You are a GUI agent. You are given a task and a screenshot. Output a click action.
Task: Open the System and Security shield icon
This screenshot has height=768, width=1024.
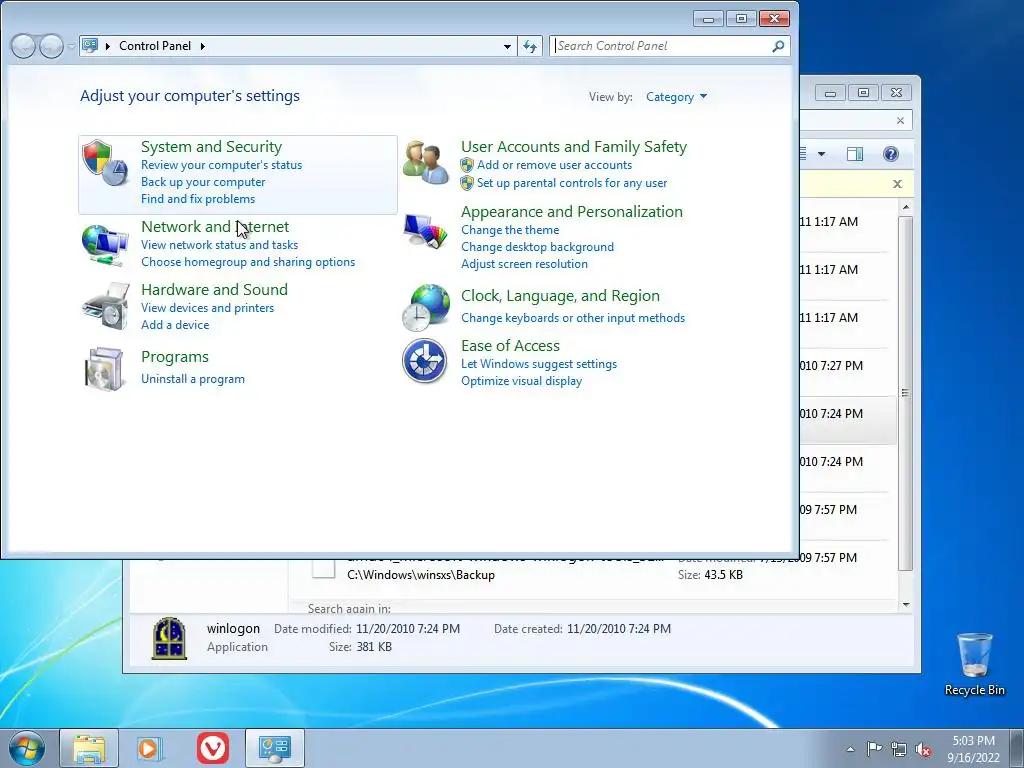click(104, 163)
